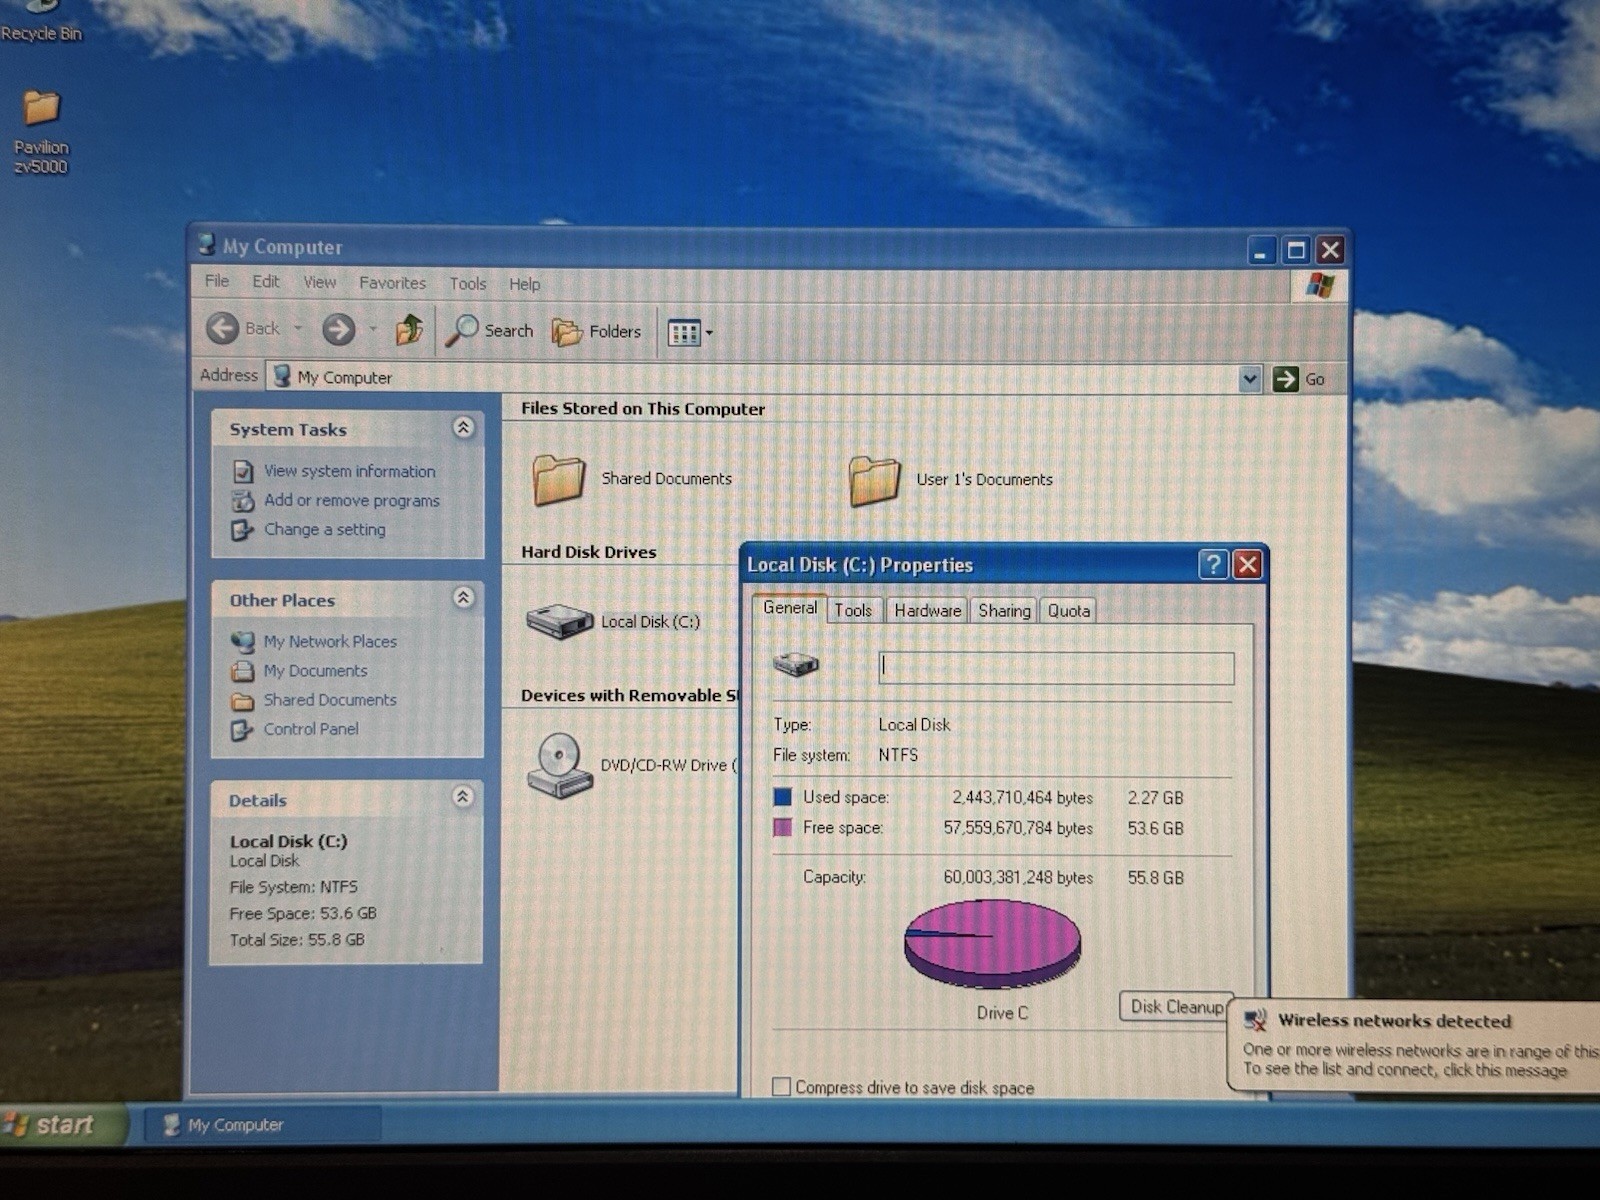Click the My Computer icon in the address bar
This screenshot has height=1200, width=1600.
coord(282,376)
